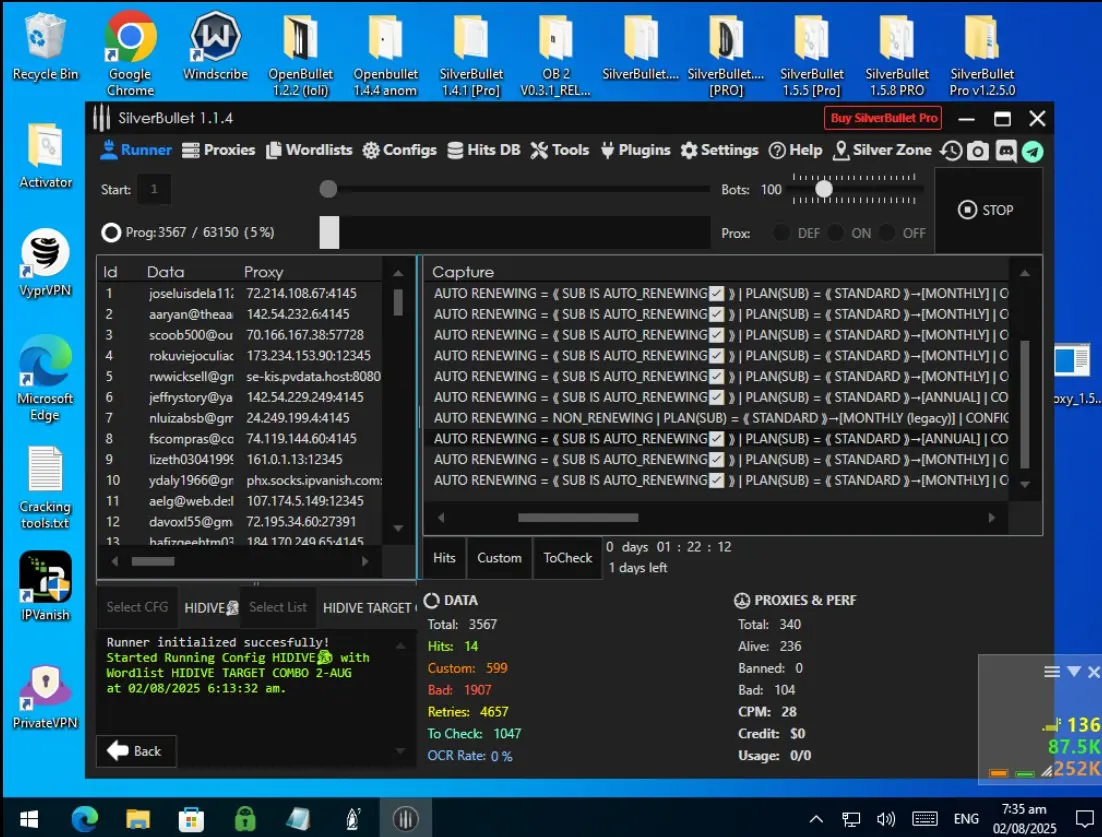Open the IPVanish desktop shortcut
Image resolution: width=1102 pixels, height=837 pixels.
[45, 586]
